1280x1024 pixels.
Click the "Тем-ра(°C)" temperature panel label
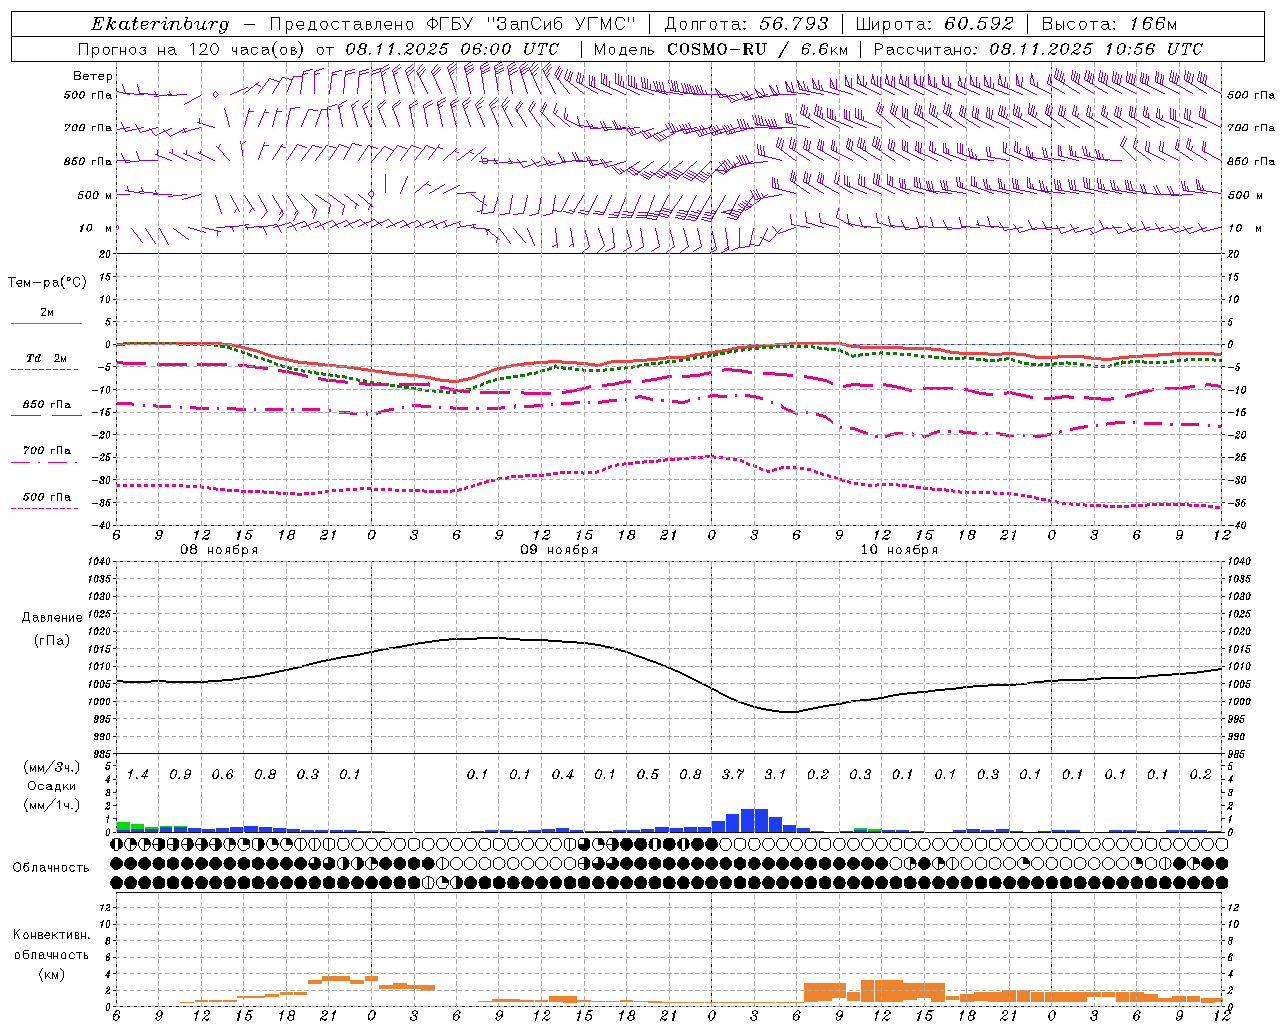[x=47, y=283]
